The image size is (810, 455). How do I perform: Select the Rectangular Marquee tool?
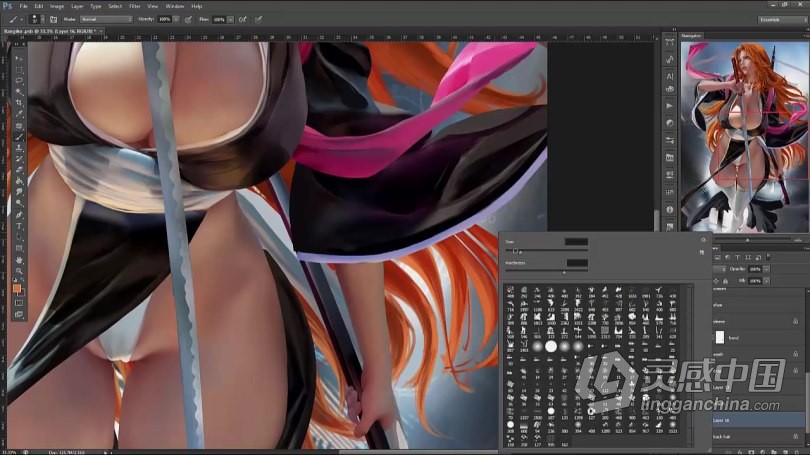19,70
